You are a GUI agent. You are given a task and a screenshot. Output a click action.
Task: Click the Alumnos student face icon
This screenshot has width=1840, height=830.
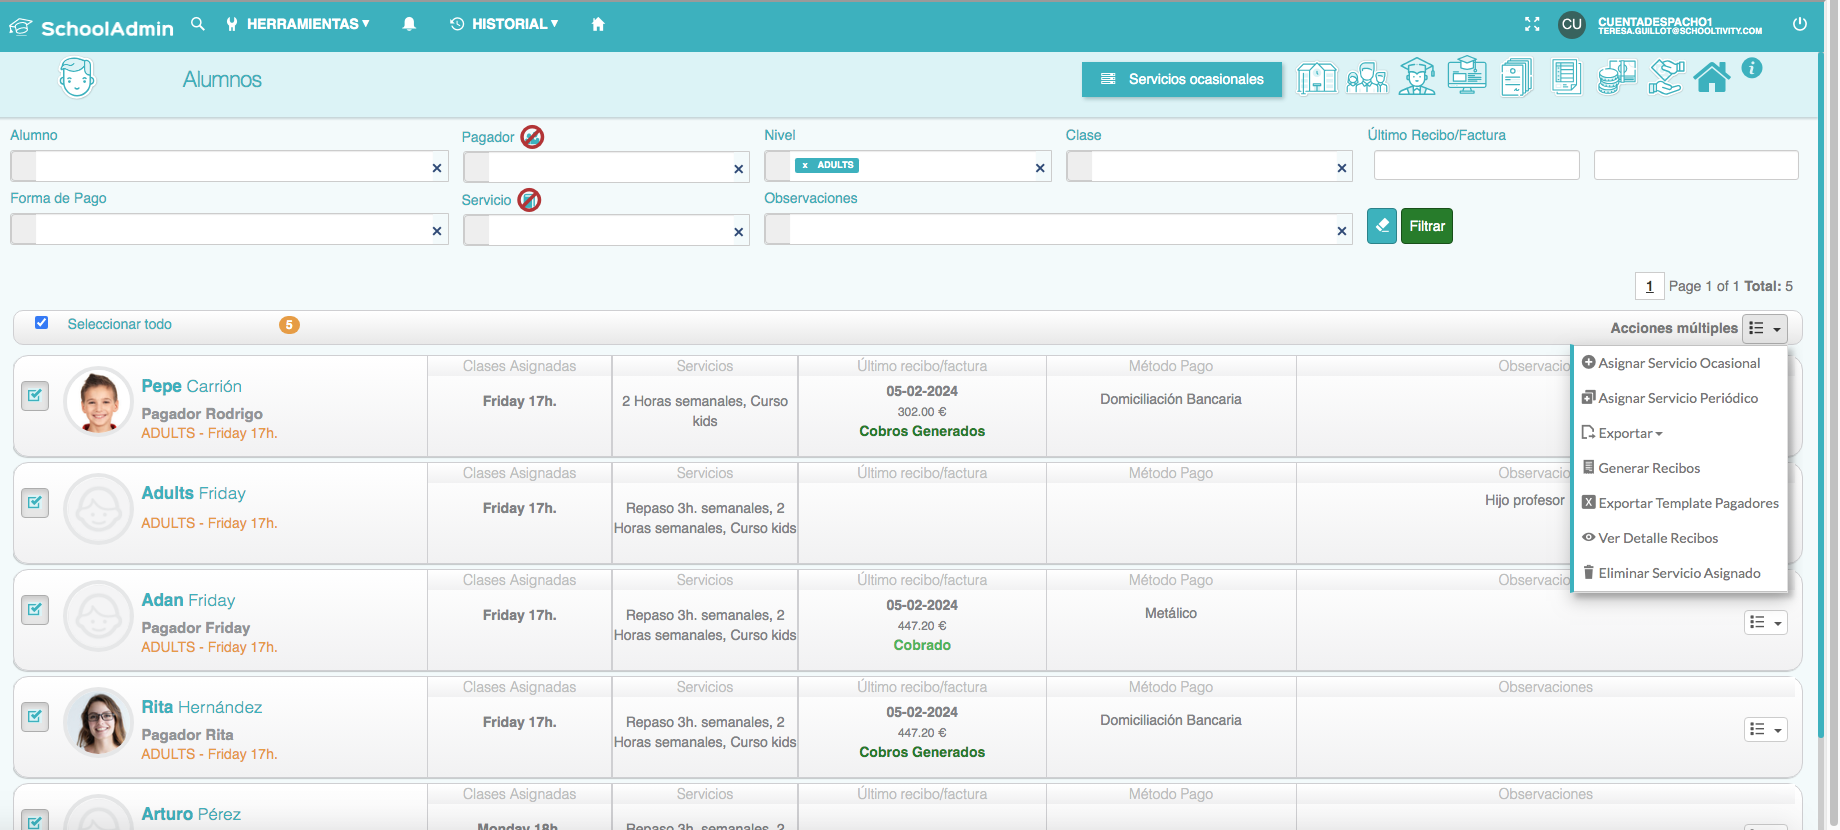point(77,78)
